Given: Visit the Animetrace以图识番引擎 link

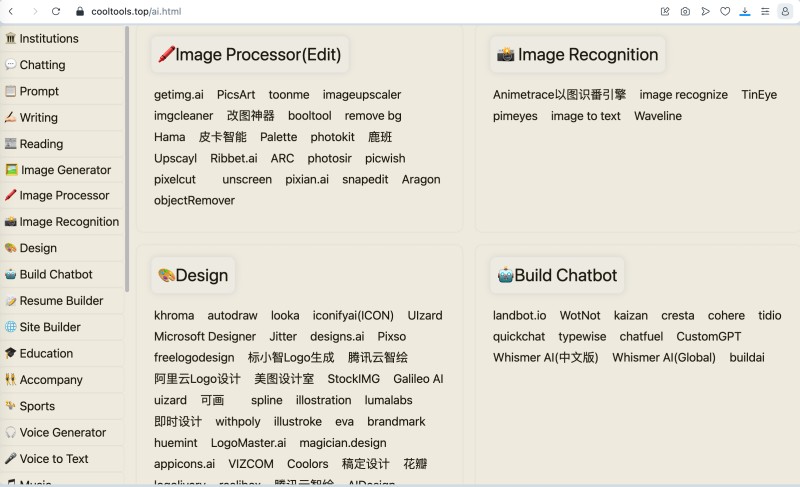Looking at the screenshot, I should click(x=559, y=95).
